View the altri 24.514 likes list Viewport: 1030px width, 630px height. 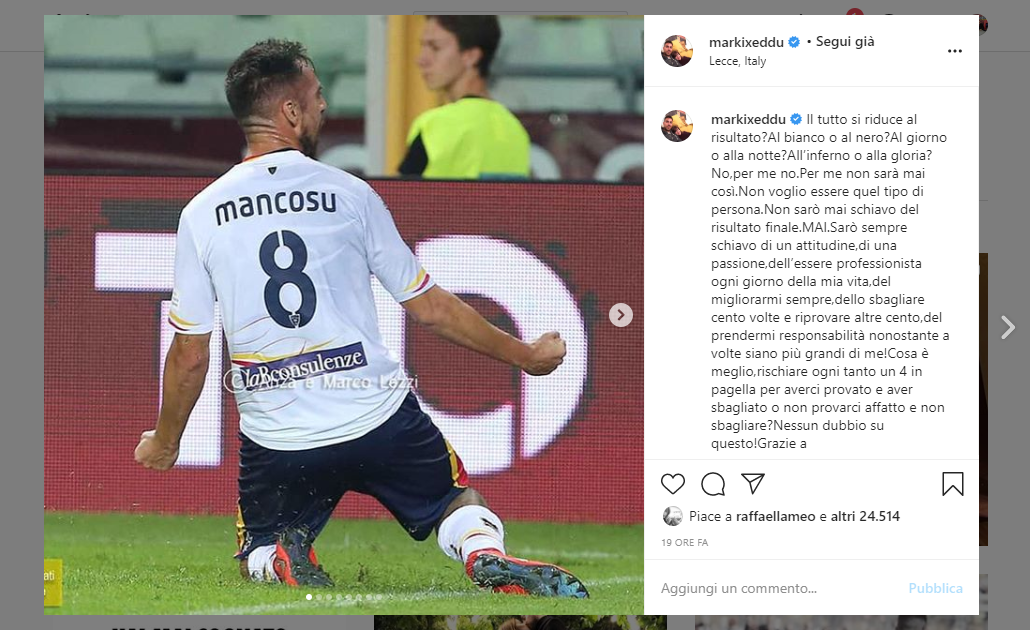pyautogui.click(x=865, y=516)
